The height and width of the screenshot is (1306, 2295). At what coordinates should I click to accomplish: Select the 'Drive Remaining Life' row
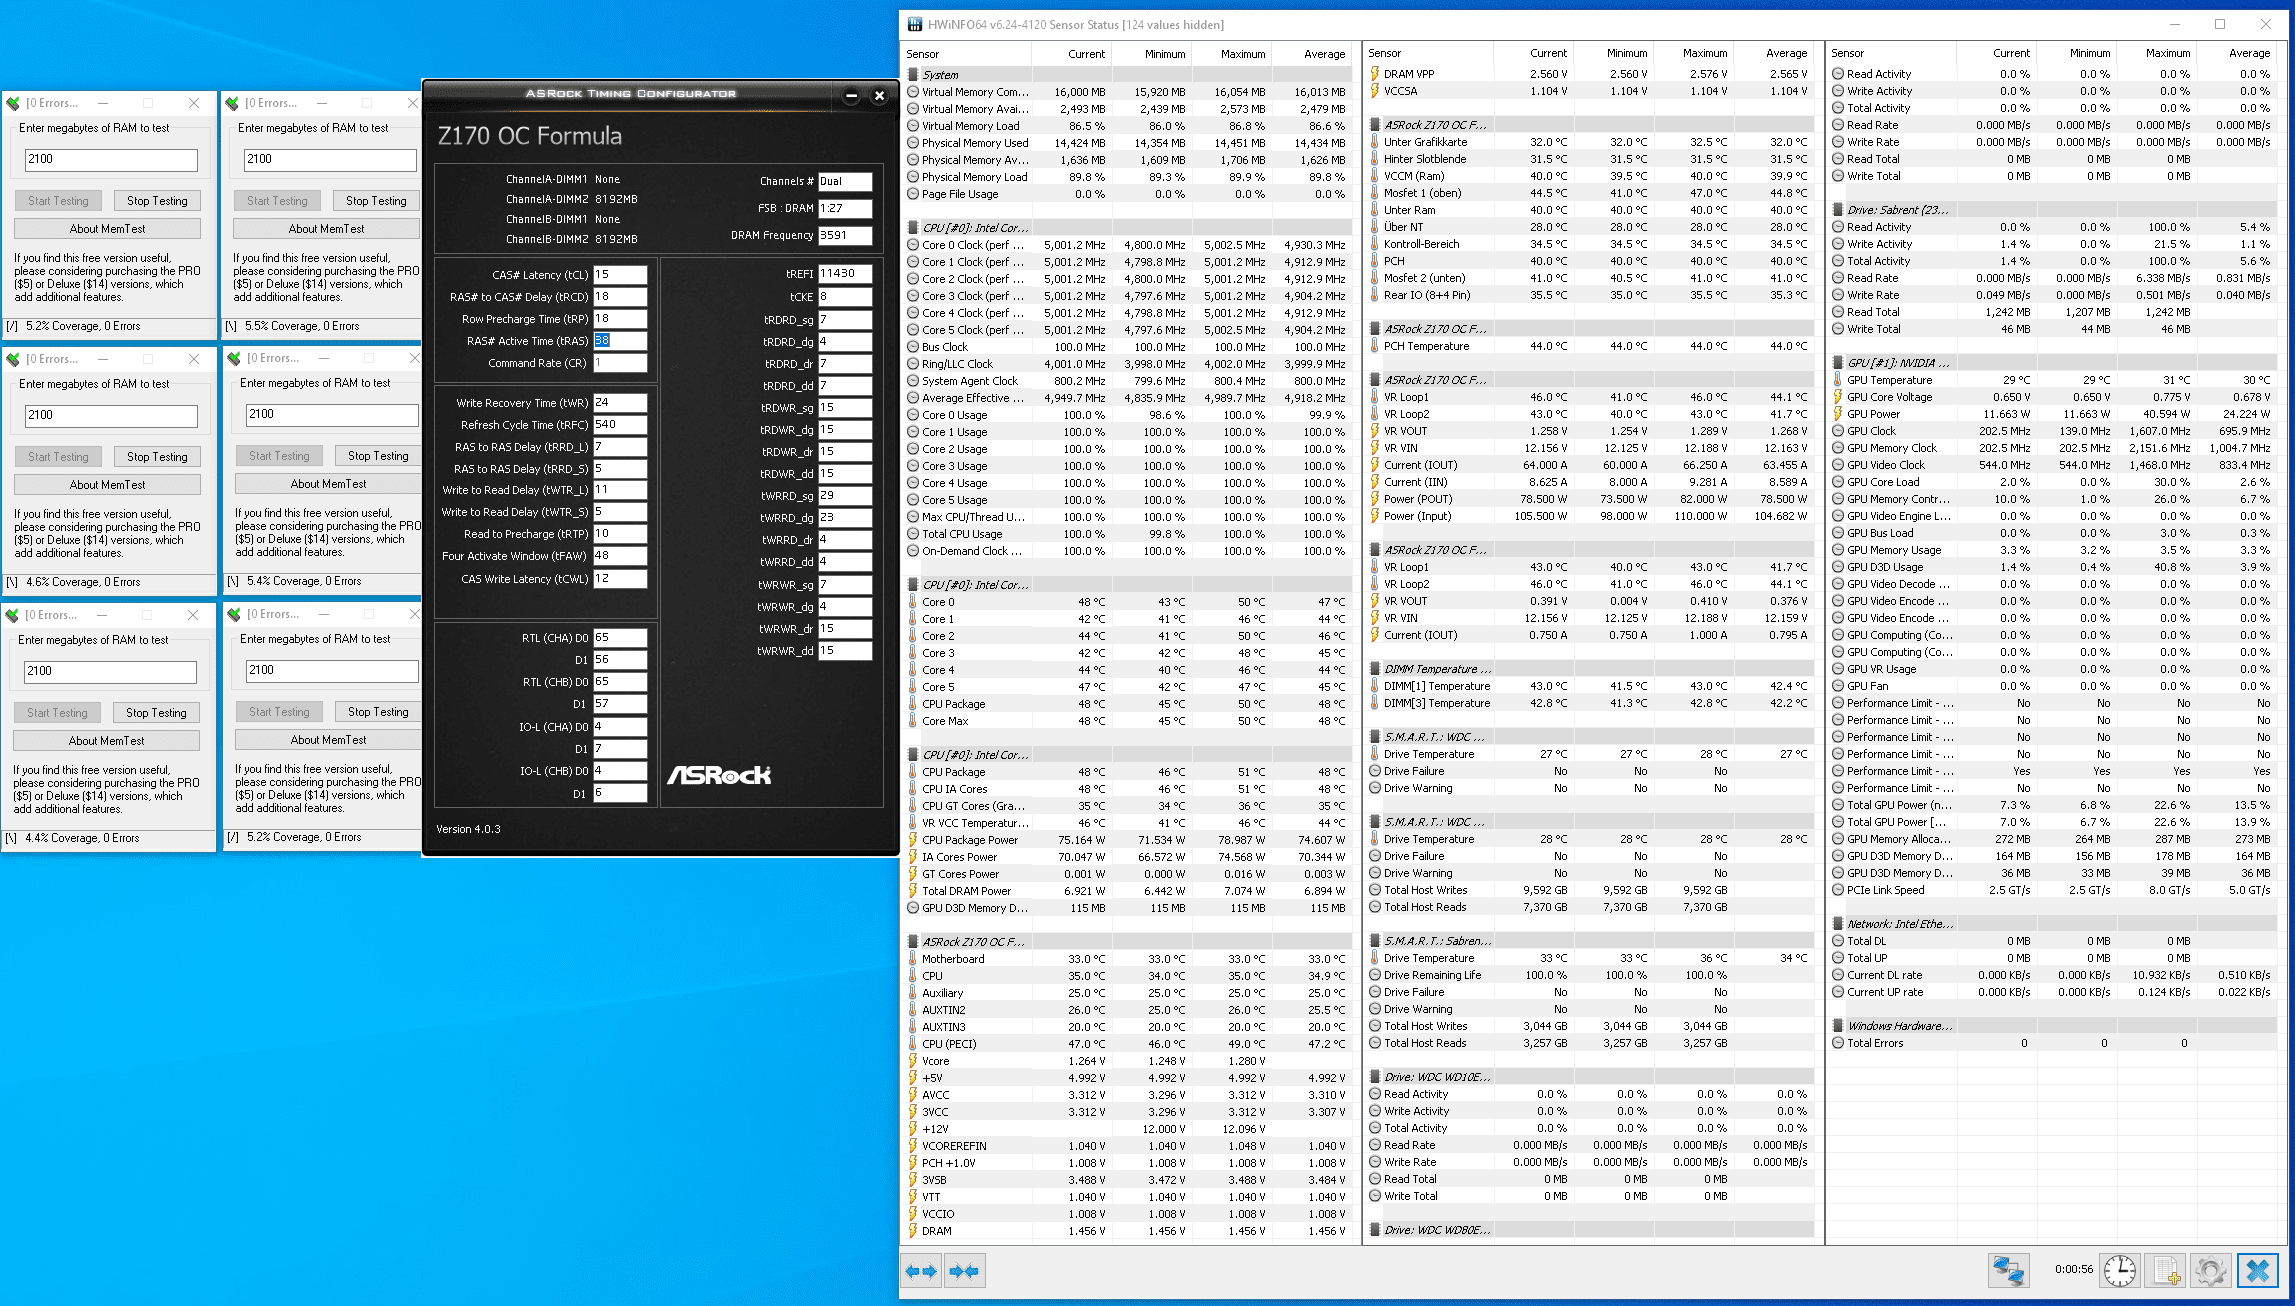1589,975
